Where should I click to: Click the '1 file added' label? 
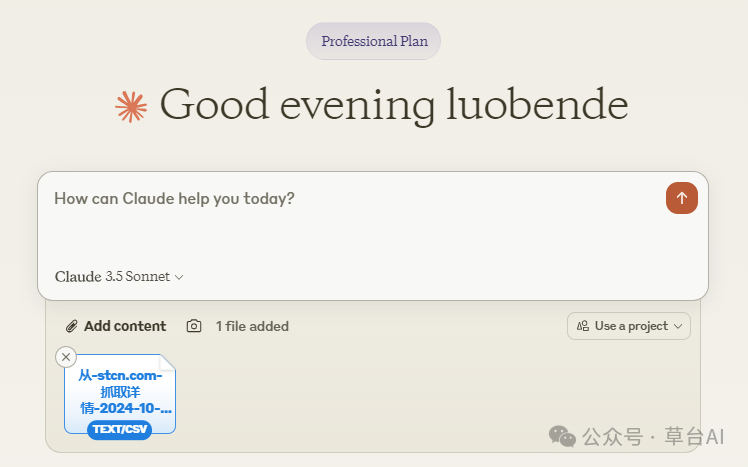tap(252, 326)
